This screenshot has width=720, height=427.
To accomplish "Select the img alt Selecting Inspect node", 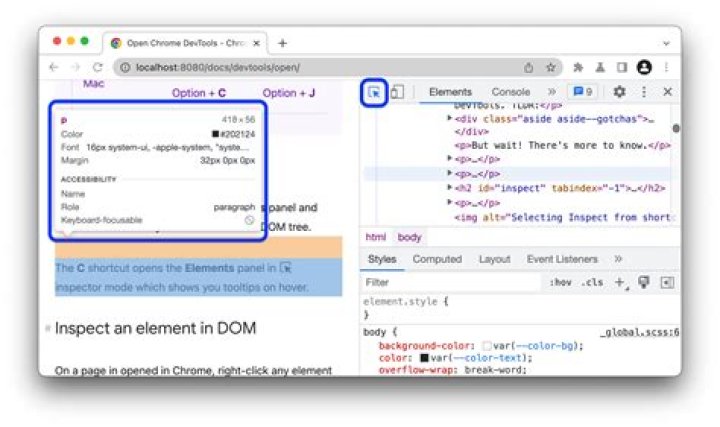I will click(565, 217).
